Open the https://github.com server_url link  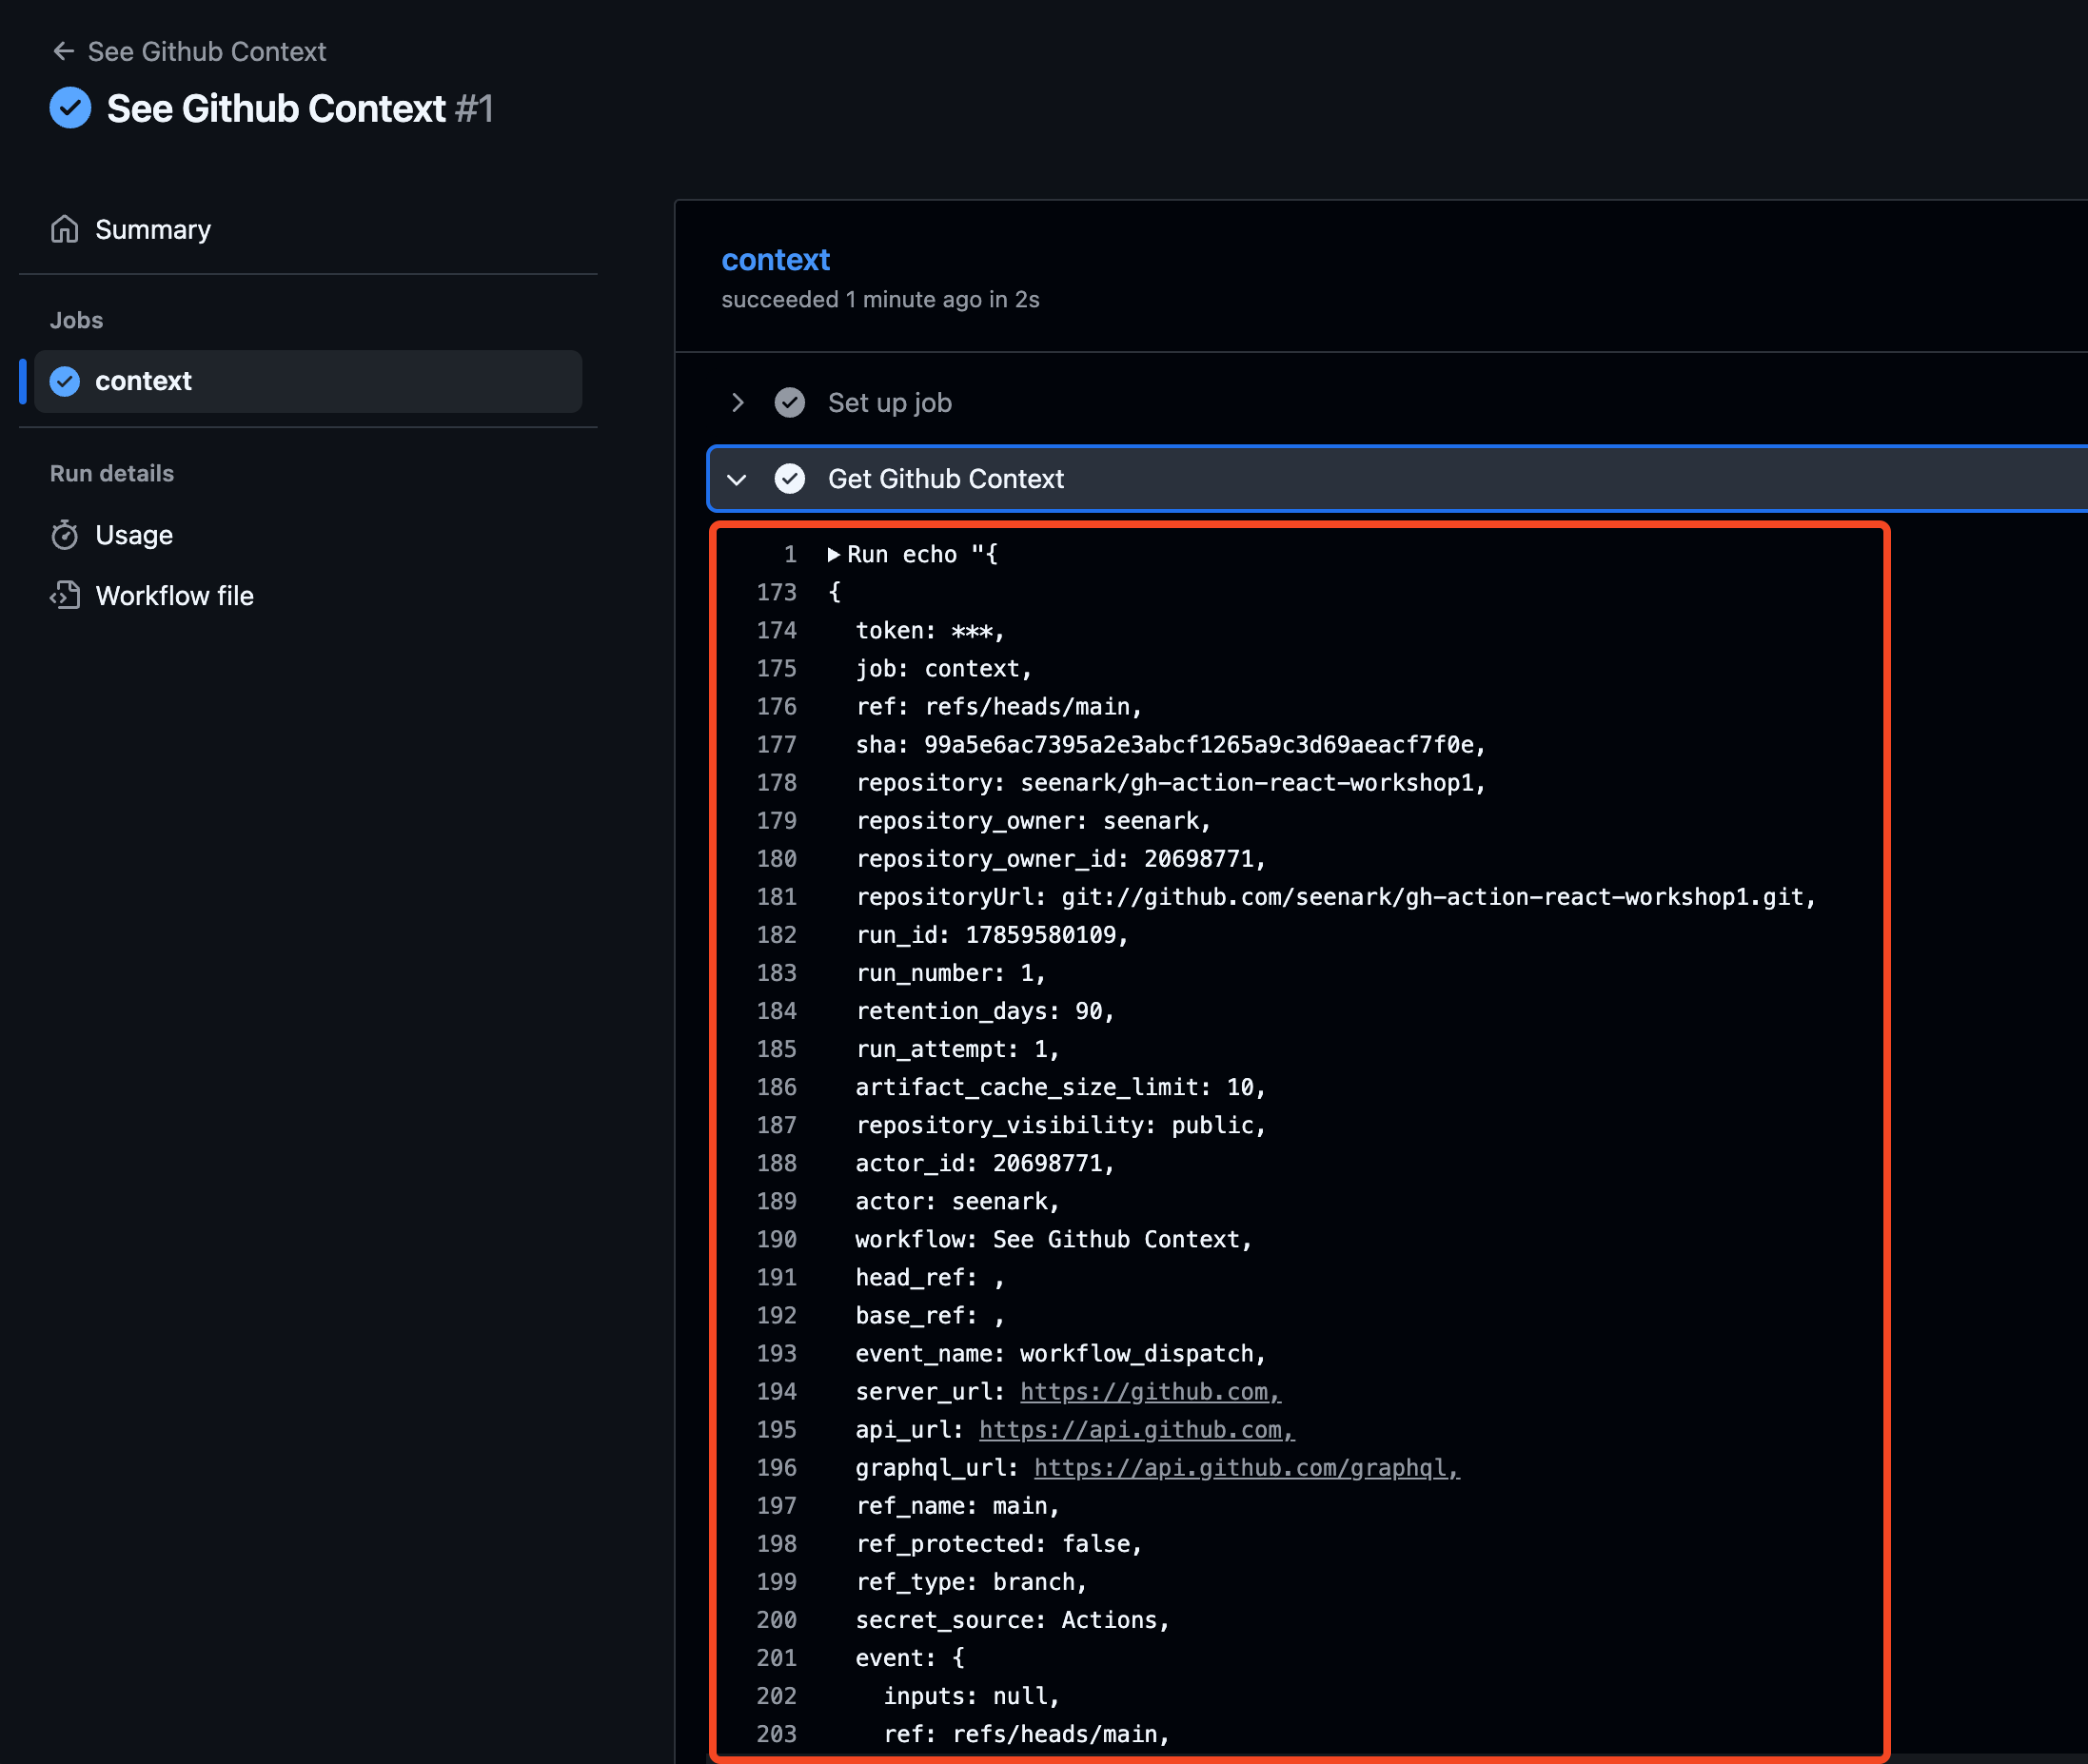[x=1149, y=1392]
